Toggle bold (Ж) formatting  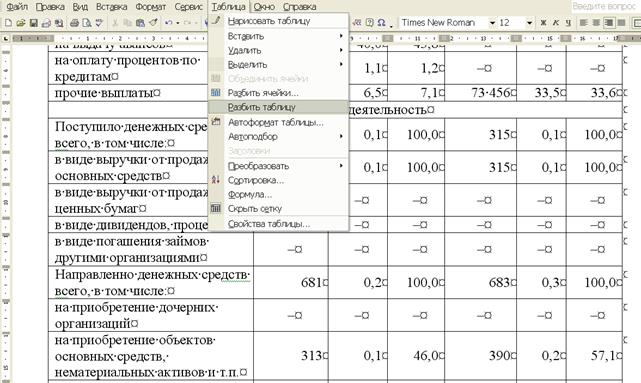(x=543, y=22)
